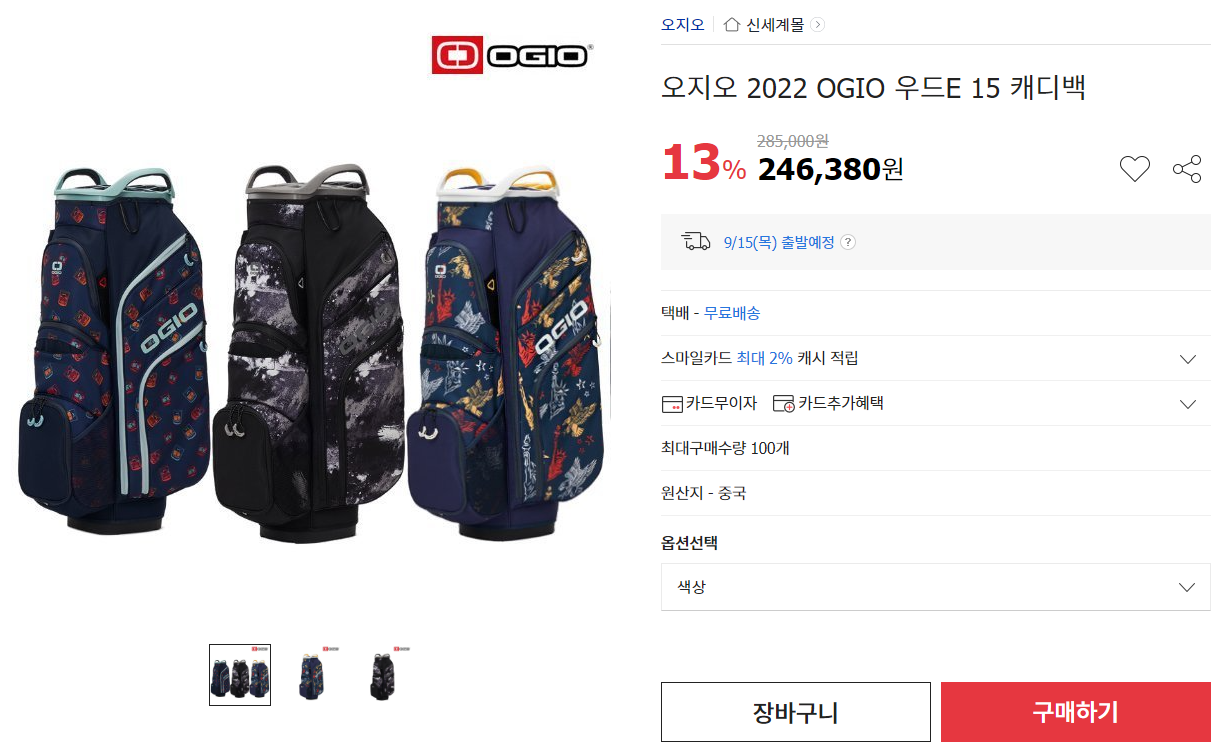This screenshot has width=1221, height=753.
Task: Open the 색상 option dropdown
Action: click(936, 587)
